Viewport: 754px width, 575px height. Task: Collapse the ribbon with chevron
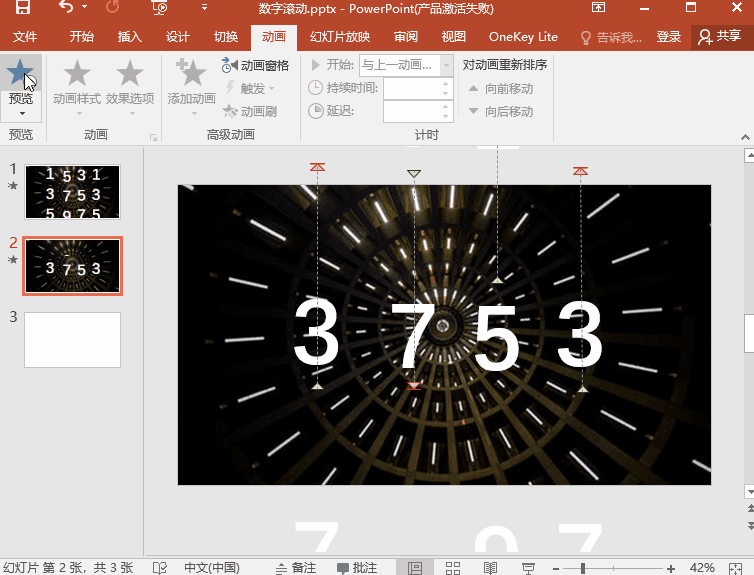click(745, 138)
